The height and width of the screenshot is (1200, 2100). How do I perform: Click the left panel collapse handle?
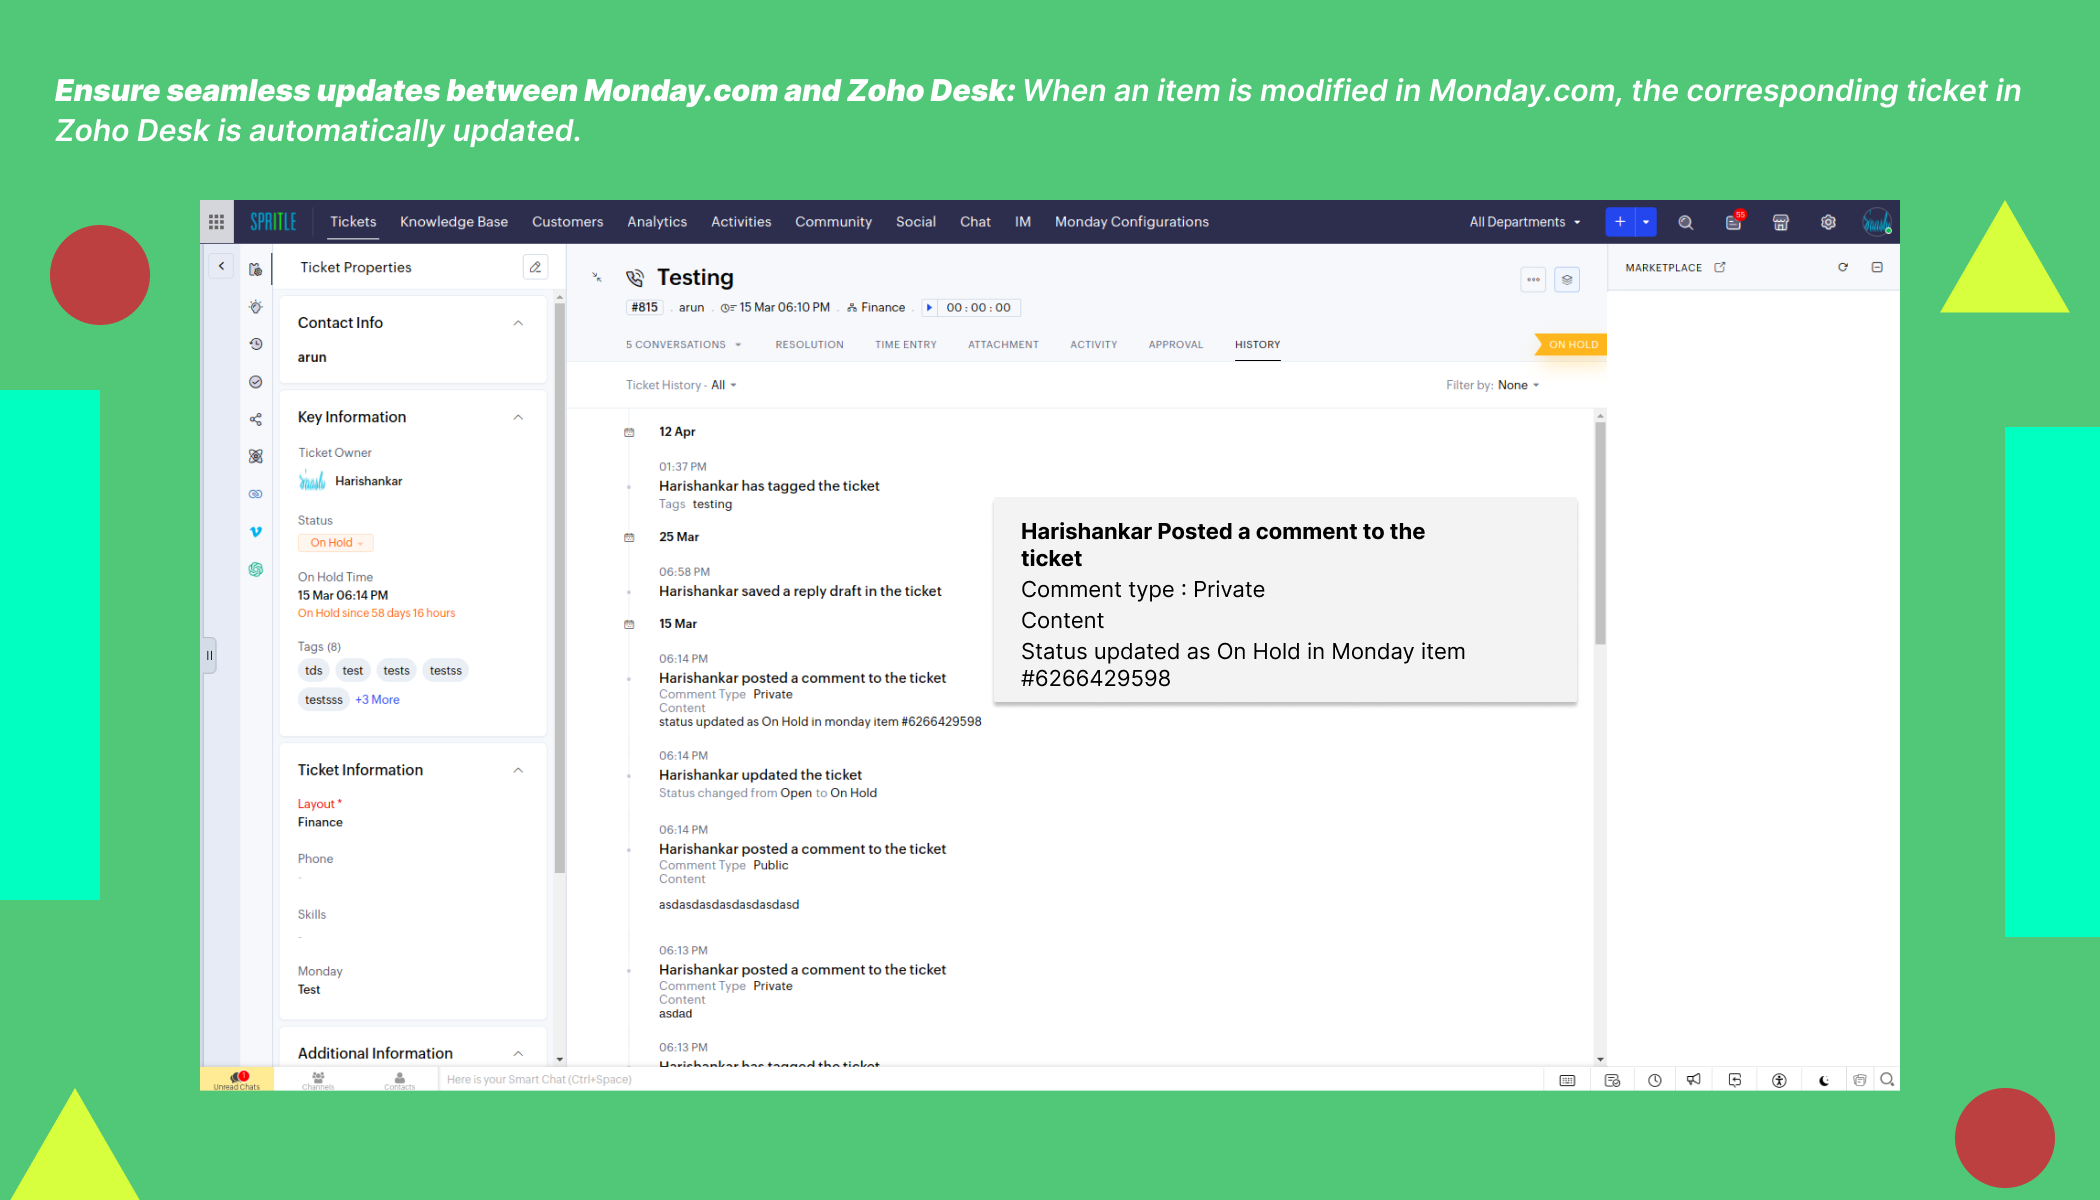click(209, 656)
